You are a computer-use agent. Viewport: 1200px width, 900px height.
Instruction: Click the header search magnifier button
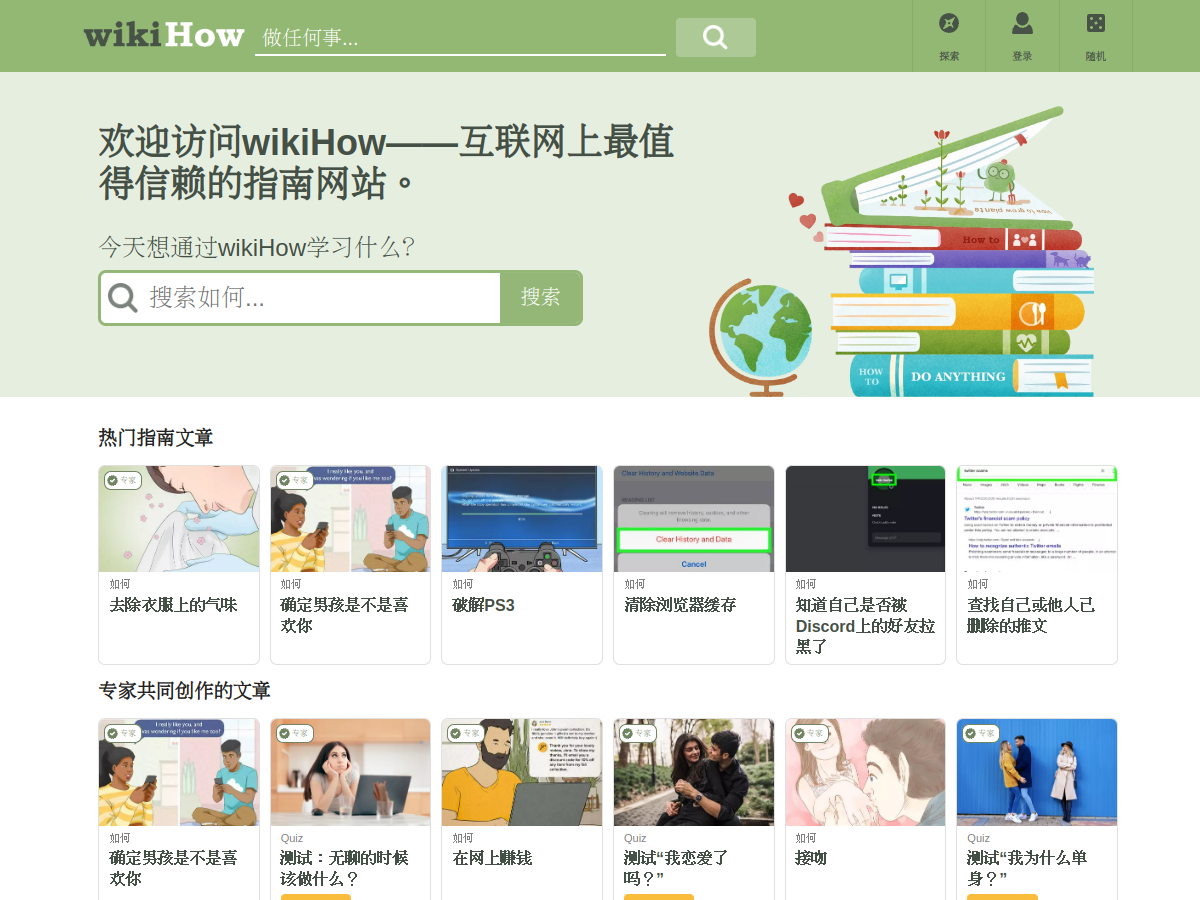pos(715,37)
